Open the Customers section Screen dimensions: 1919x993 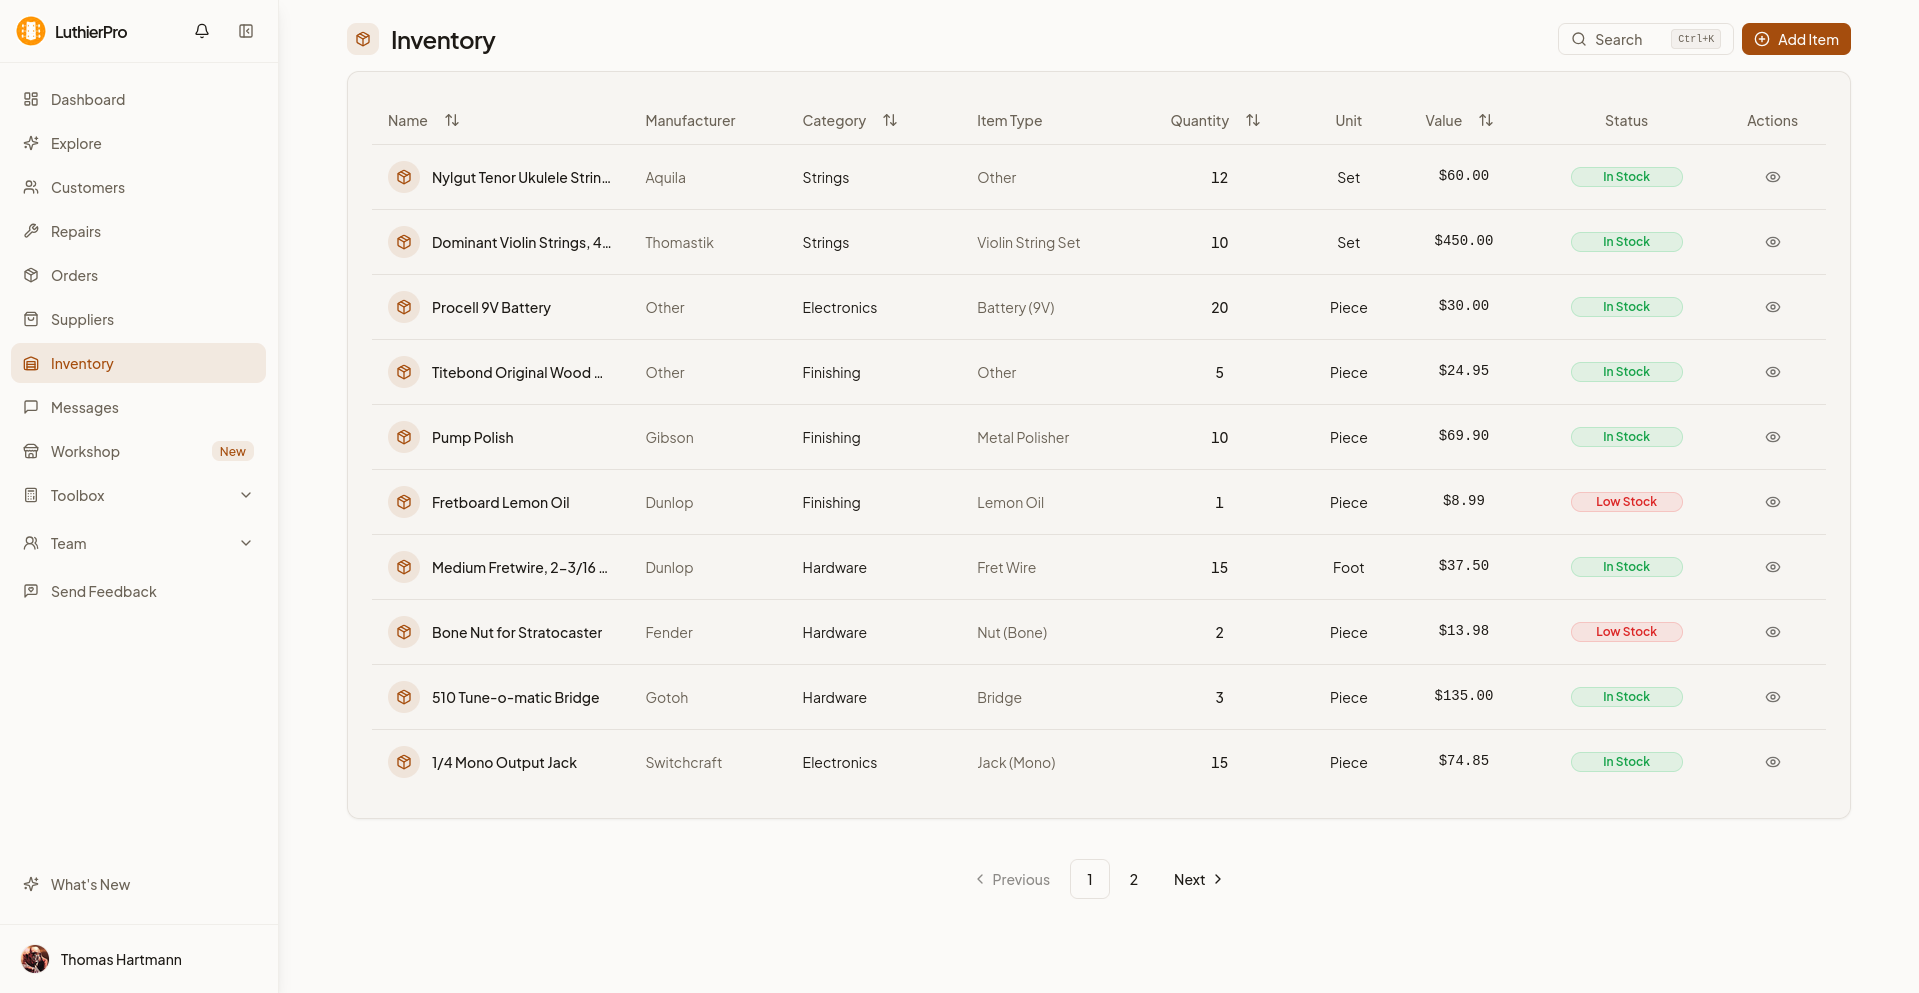(x=138, y=187)
